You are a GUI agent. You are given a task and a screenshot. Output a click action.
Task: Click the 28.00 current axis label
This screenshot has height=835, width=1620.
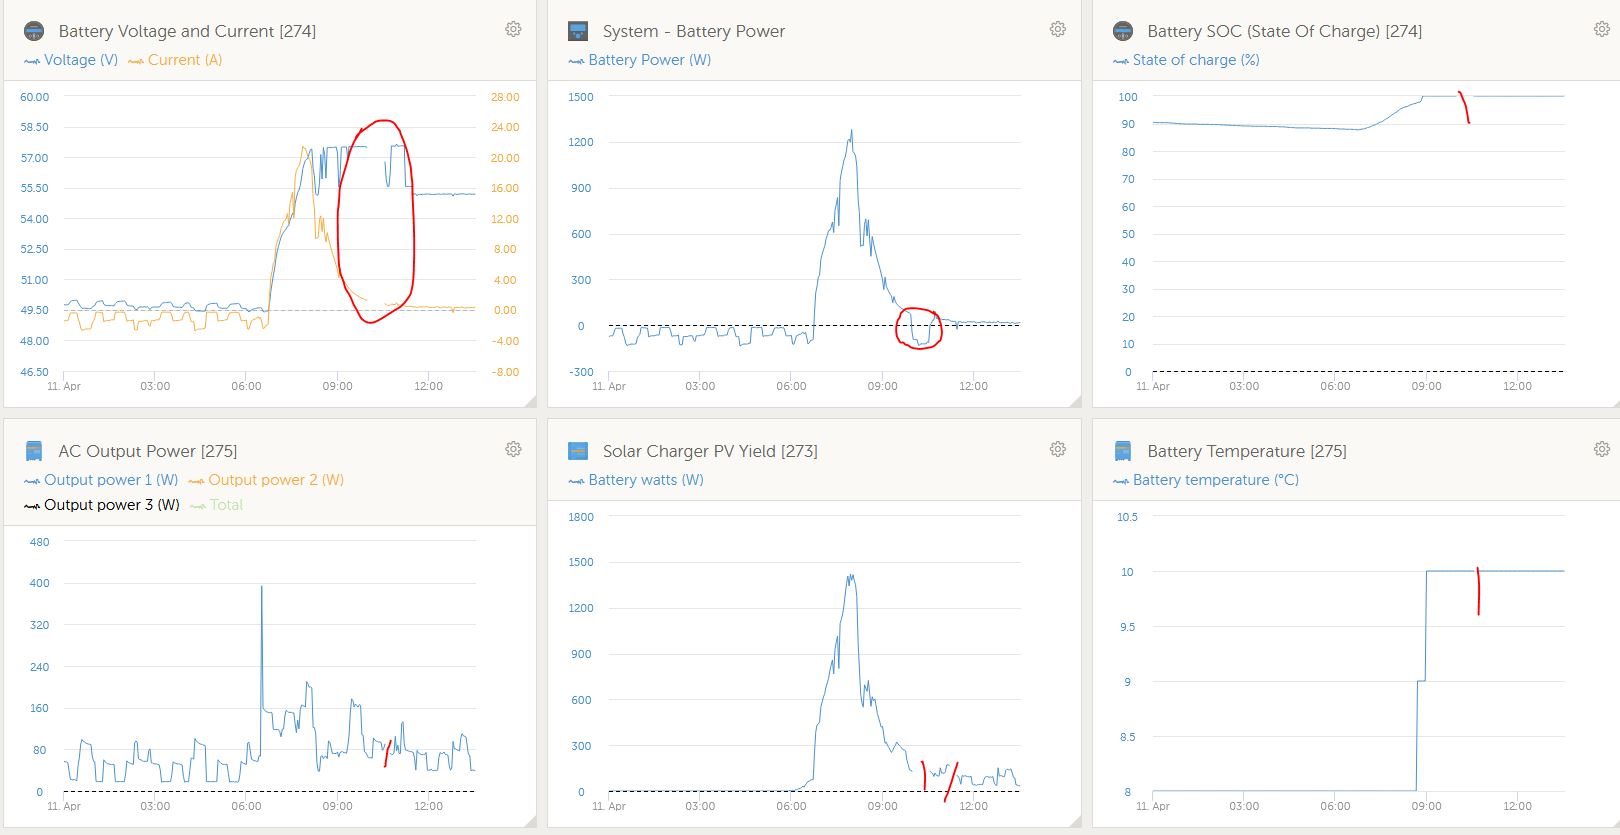tap(505, 97)
